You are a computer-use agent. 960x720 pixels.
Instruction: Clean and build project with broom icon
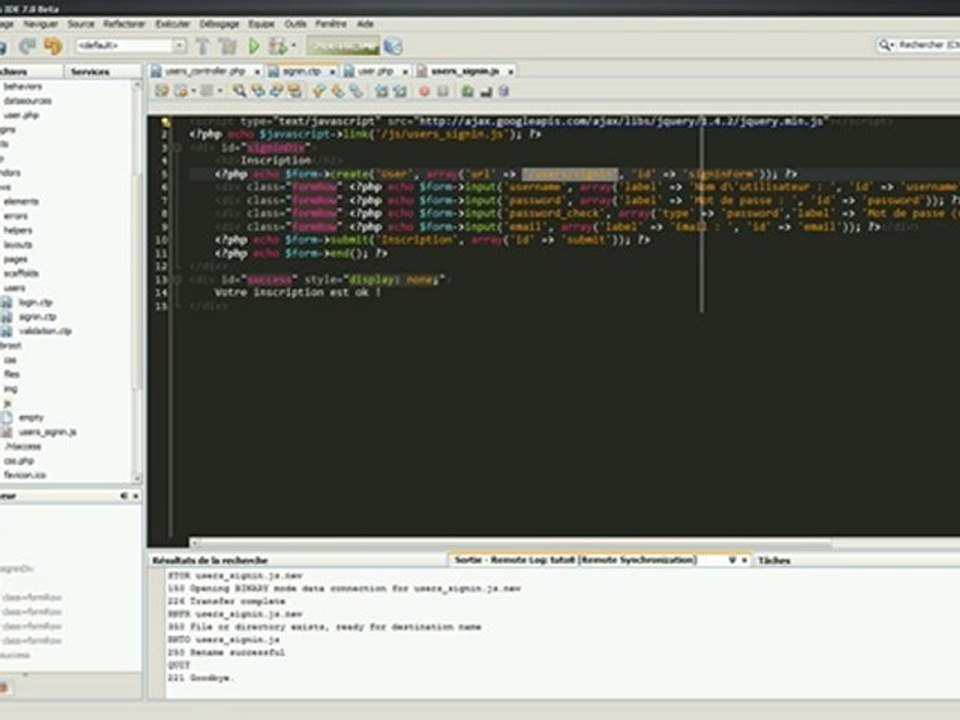point(228,46)
